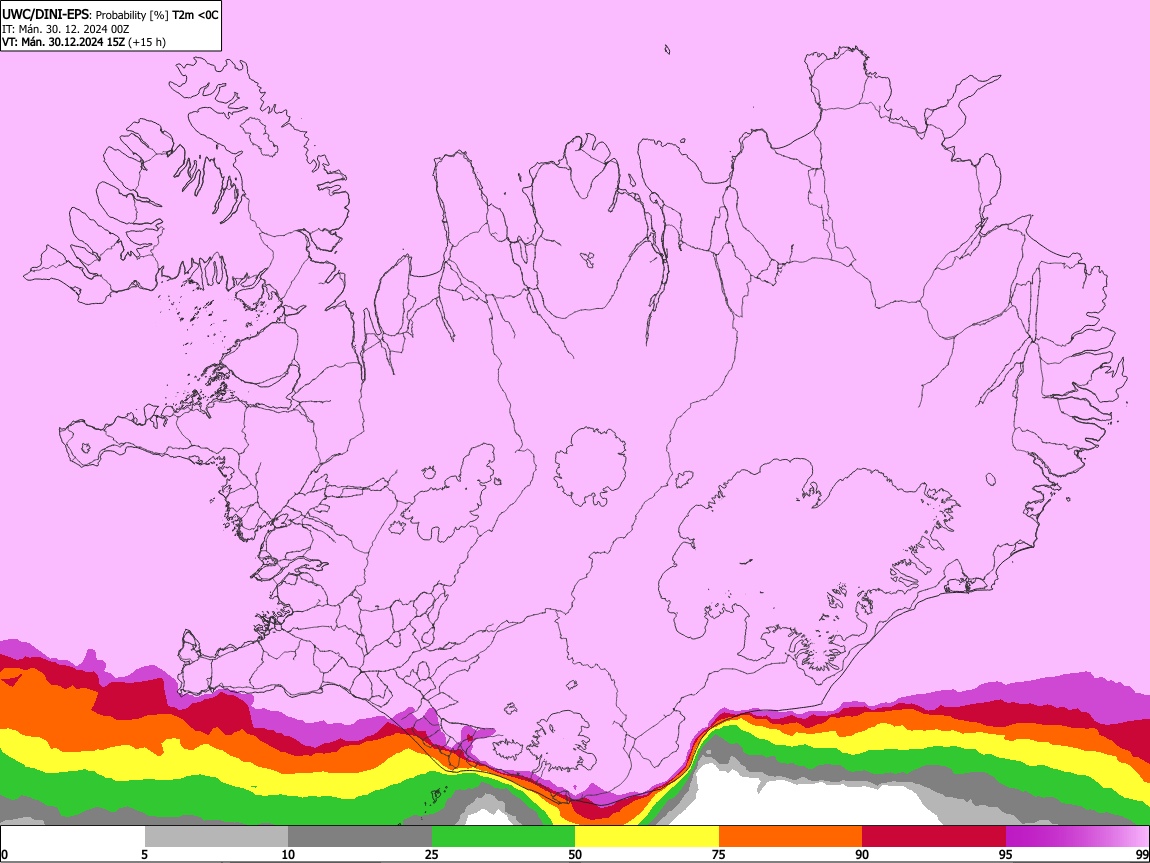
Task: Click the red 90–95% legend swatch
Action: pyautogui.click(x=934, y=837)
